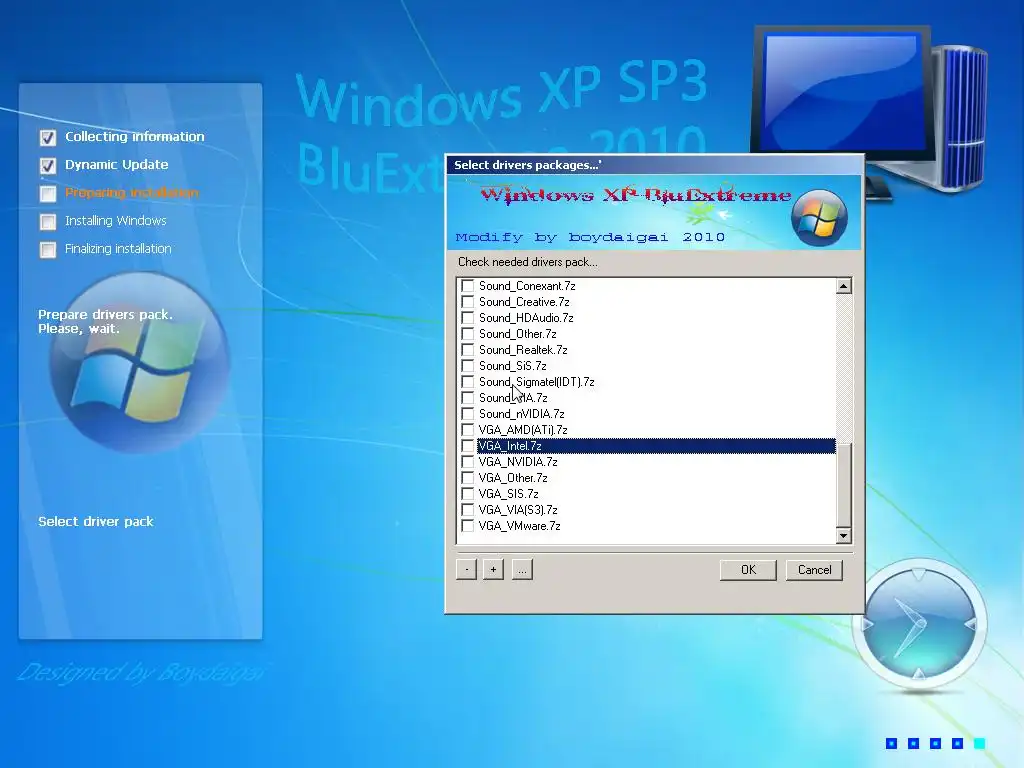Screen dimensions: 1024x768
Task: Select the VGA_VIA(S3).7z checkbox
Action: tap(468, 510)
